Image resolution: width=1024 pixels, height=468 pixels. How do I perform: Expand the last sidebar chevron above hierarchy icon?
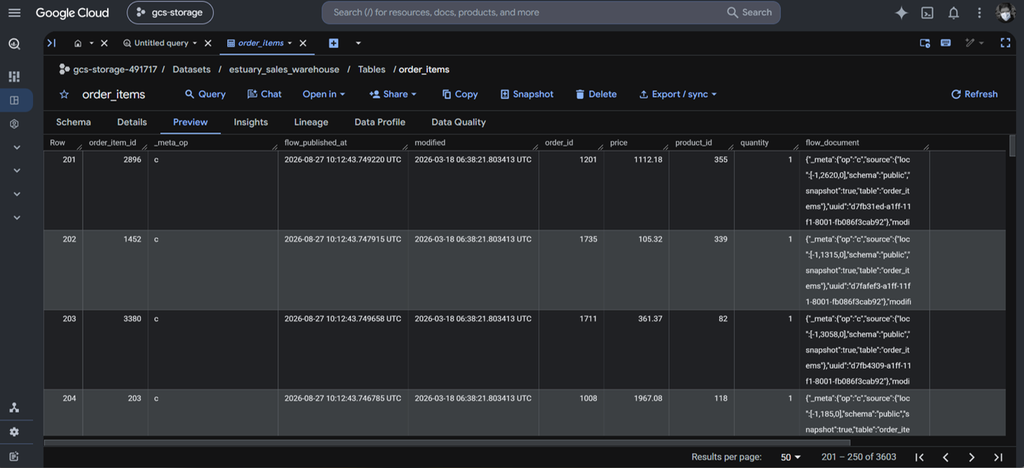pyautogui.click(x=17, y=217)
